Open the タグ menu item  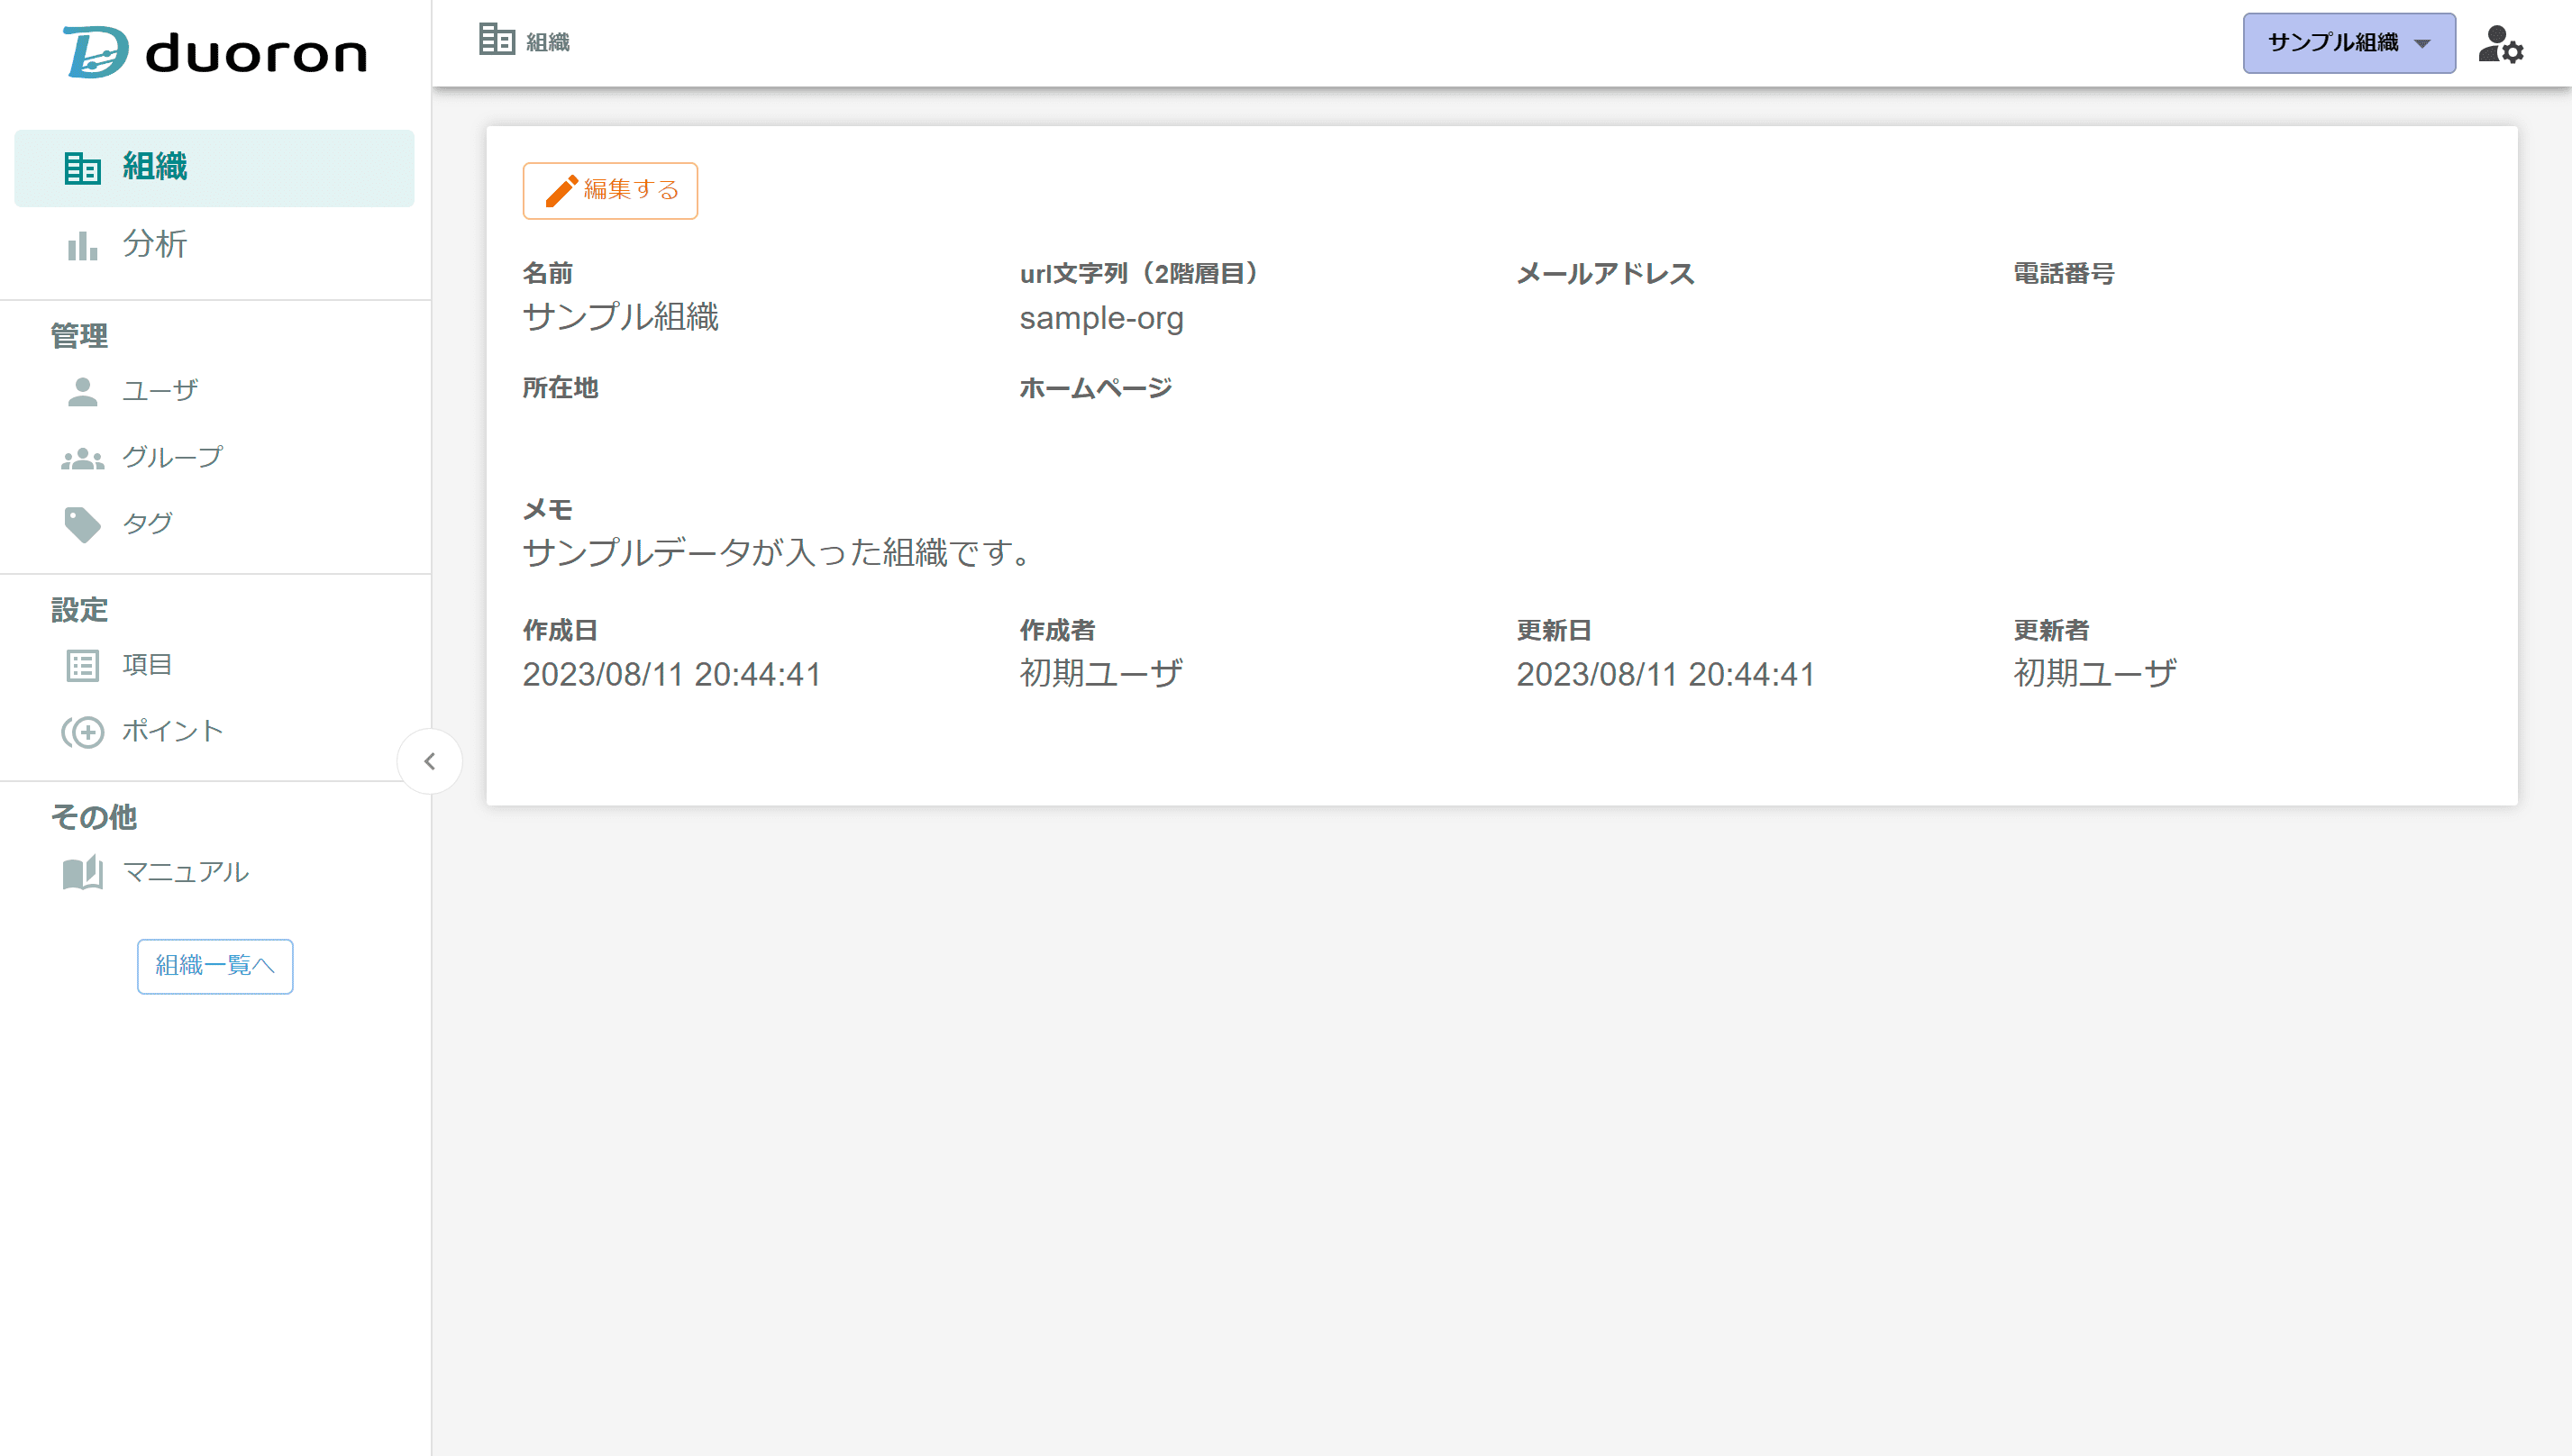pos(214,524)
